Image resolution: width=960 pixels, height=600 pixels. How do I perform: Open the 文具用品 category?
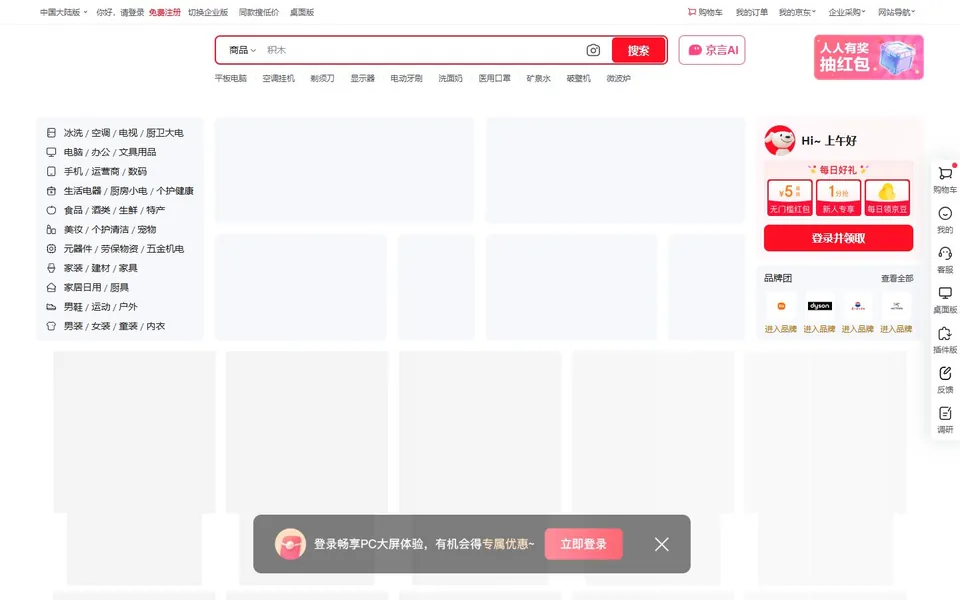(137, 152)
